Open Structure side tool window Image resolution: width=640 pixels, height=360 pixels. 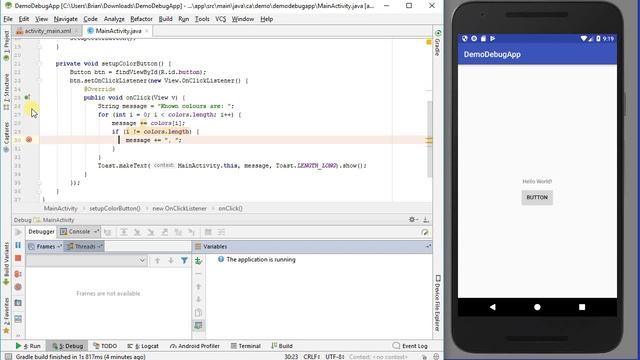point(6,92)
